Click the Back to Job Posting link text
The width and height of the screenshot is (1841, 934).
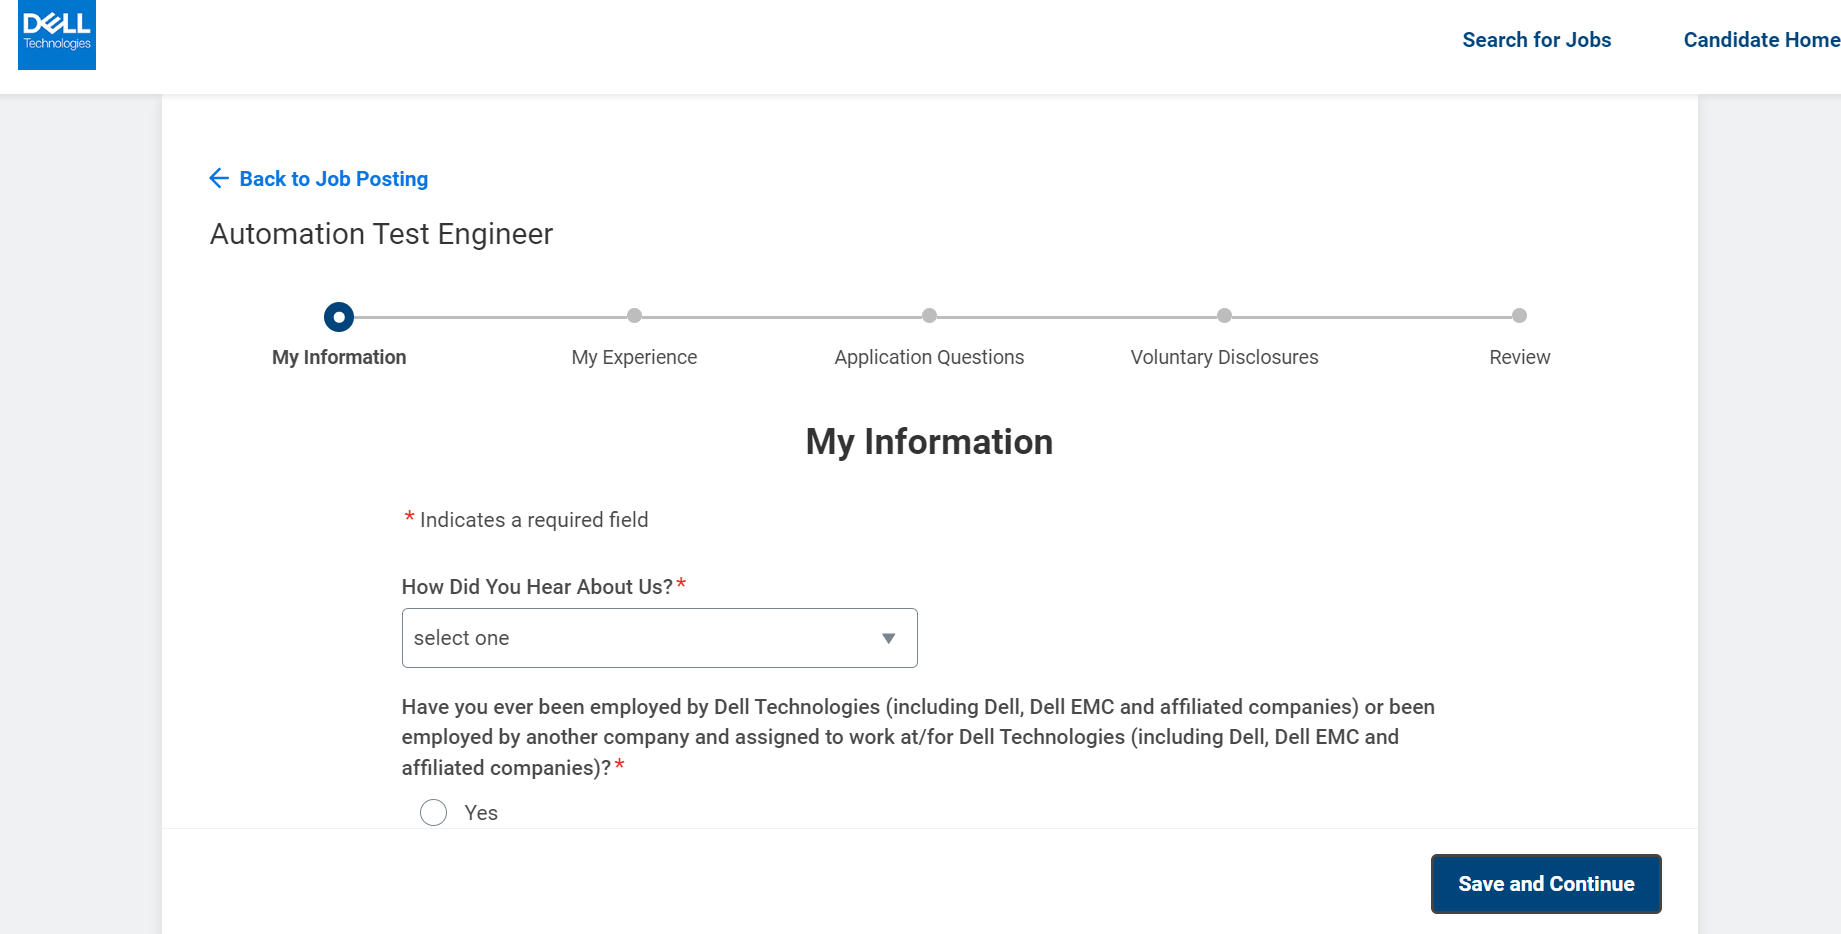(333, 179)
